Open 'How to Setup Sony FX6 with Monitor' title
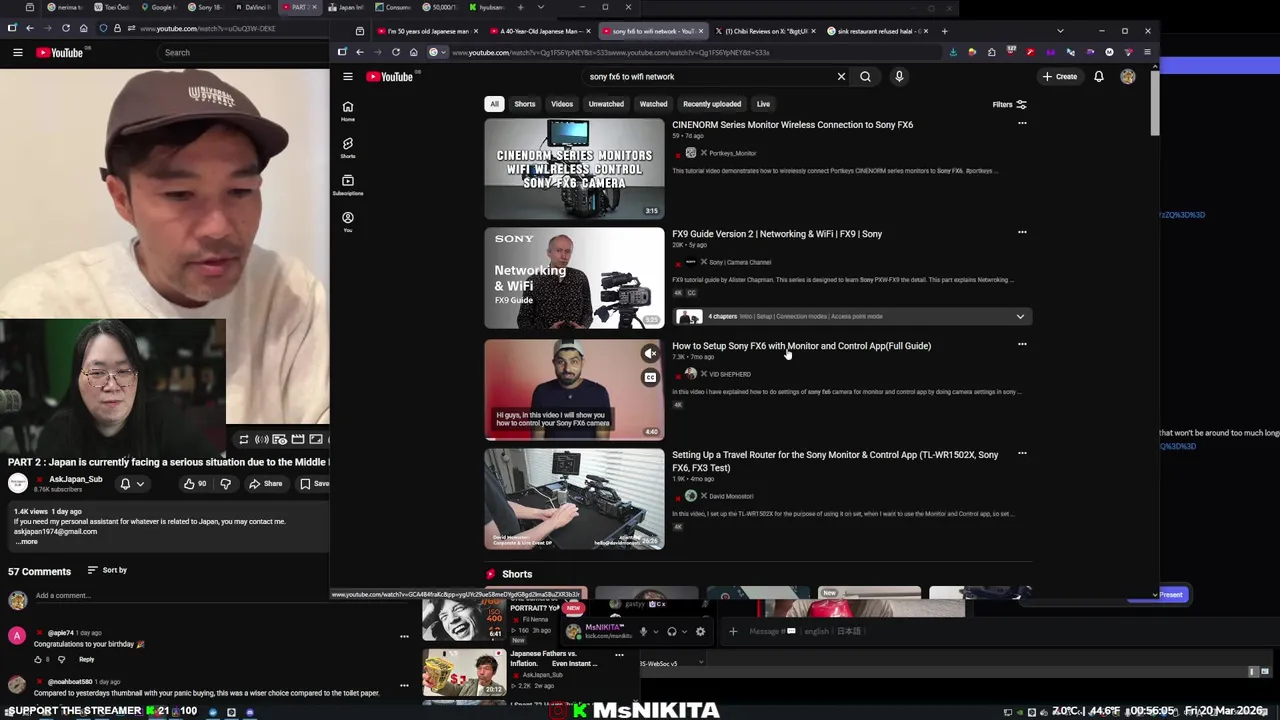The width and height of the screenshot is (1280, 720). pyautogui.click(x=801, y=346)
